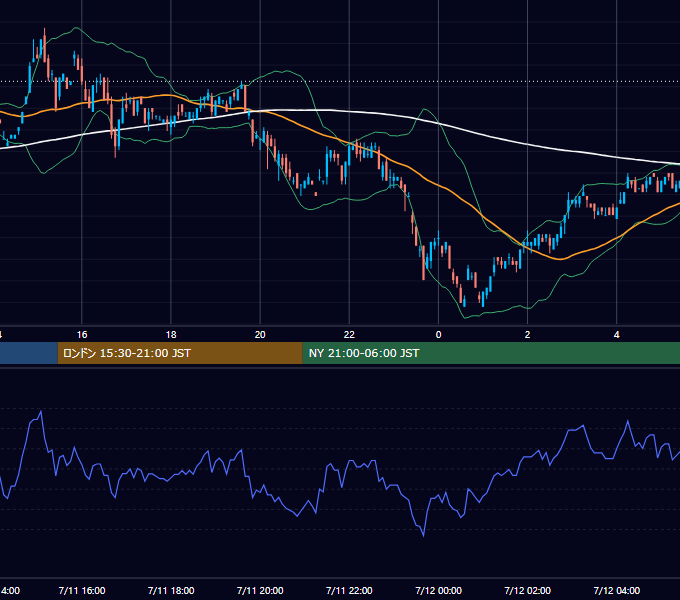Click the 16 hour label on price chart axis
680x600 pixels.
[x=82, y=335]
